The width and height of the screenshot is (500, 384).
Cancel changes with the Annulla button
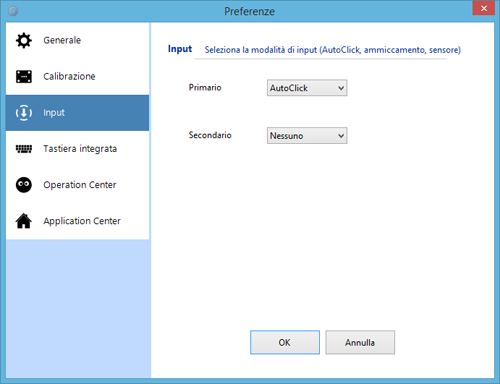pos(360,342)
